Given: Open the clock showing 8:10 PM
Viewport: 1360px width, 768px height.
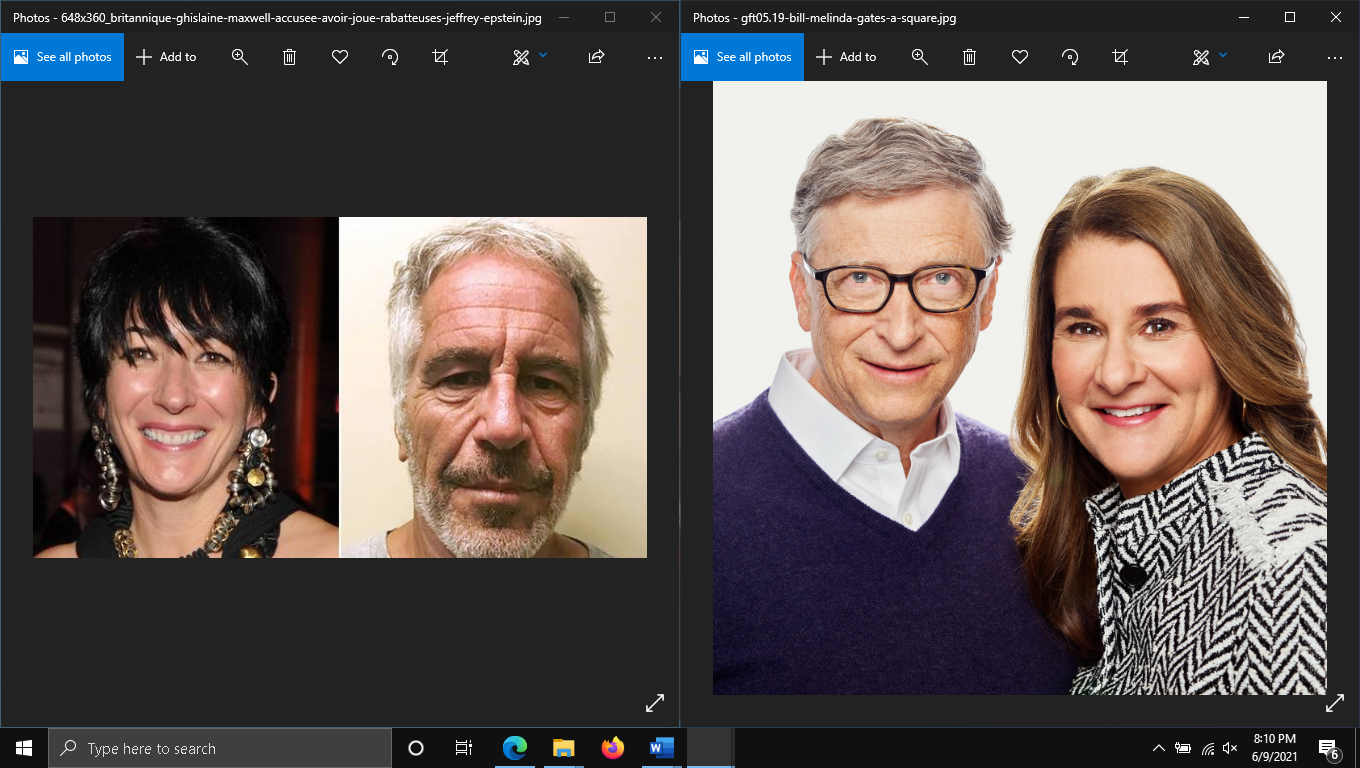Looking at the screenshot, I should (x=1274, y=748).
